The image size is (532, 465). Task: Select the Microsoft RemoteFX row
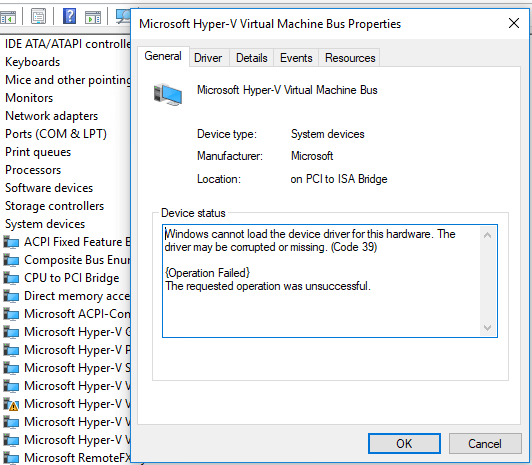click(x=66, y=458)
